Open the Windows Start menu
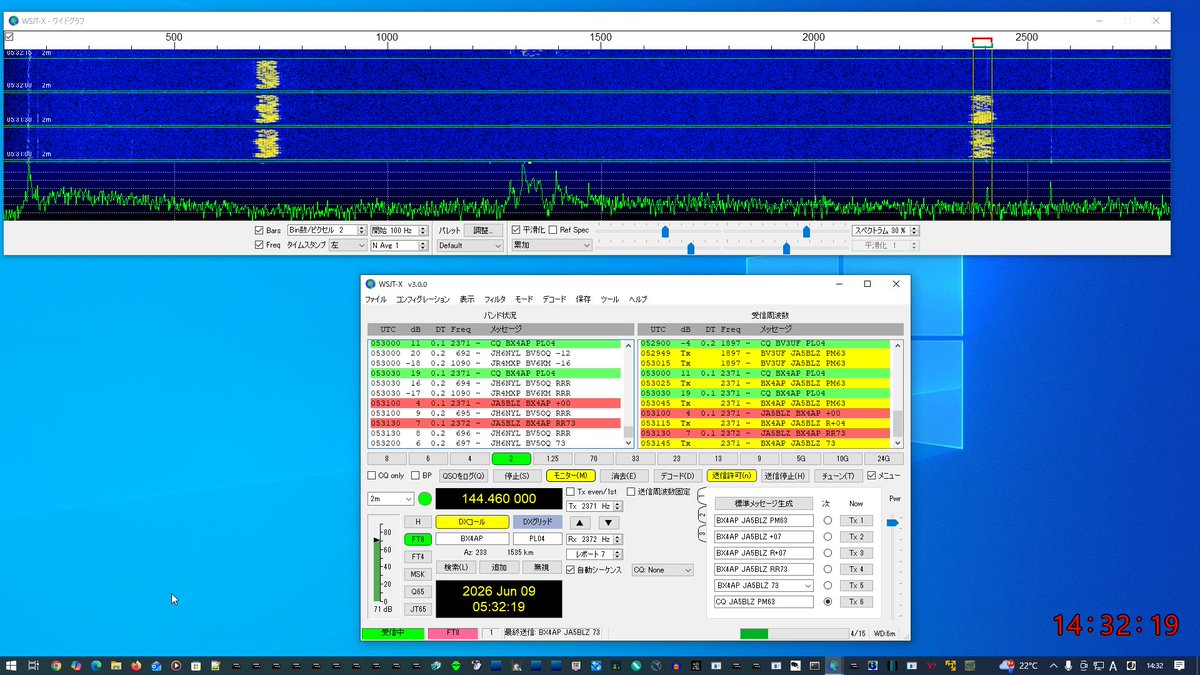 (13, 665)
